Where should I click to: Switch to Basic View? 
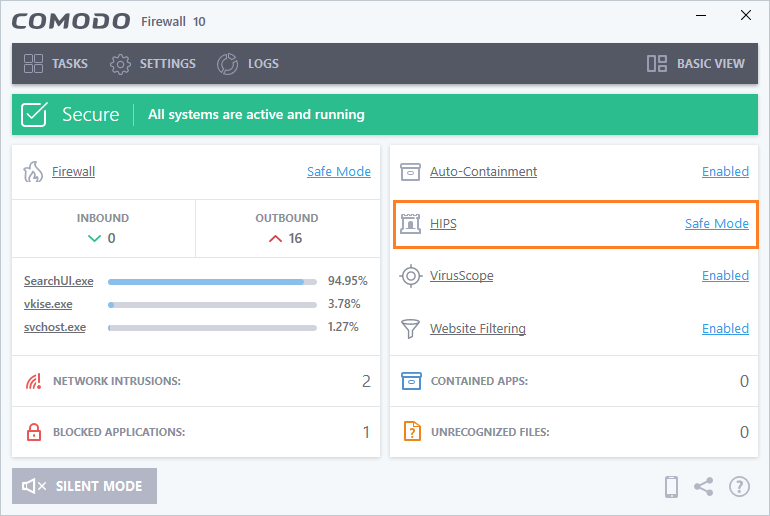tap(696, 63)
